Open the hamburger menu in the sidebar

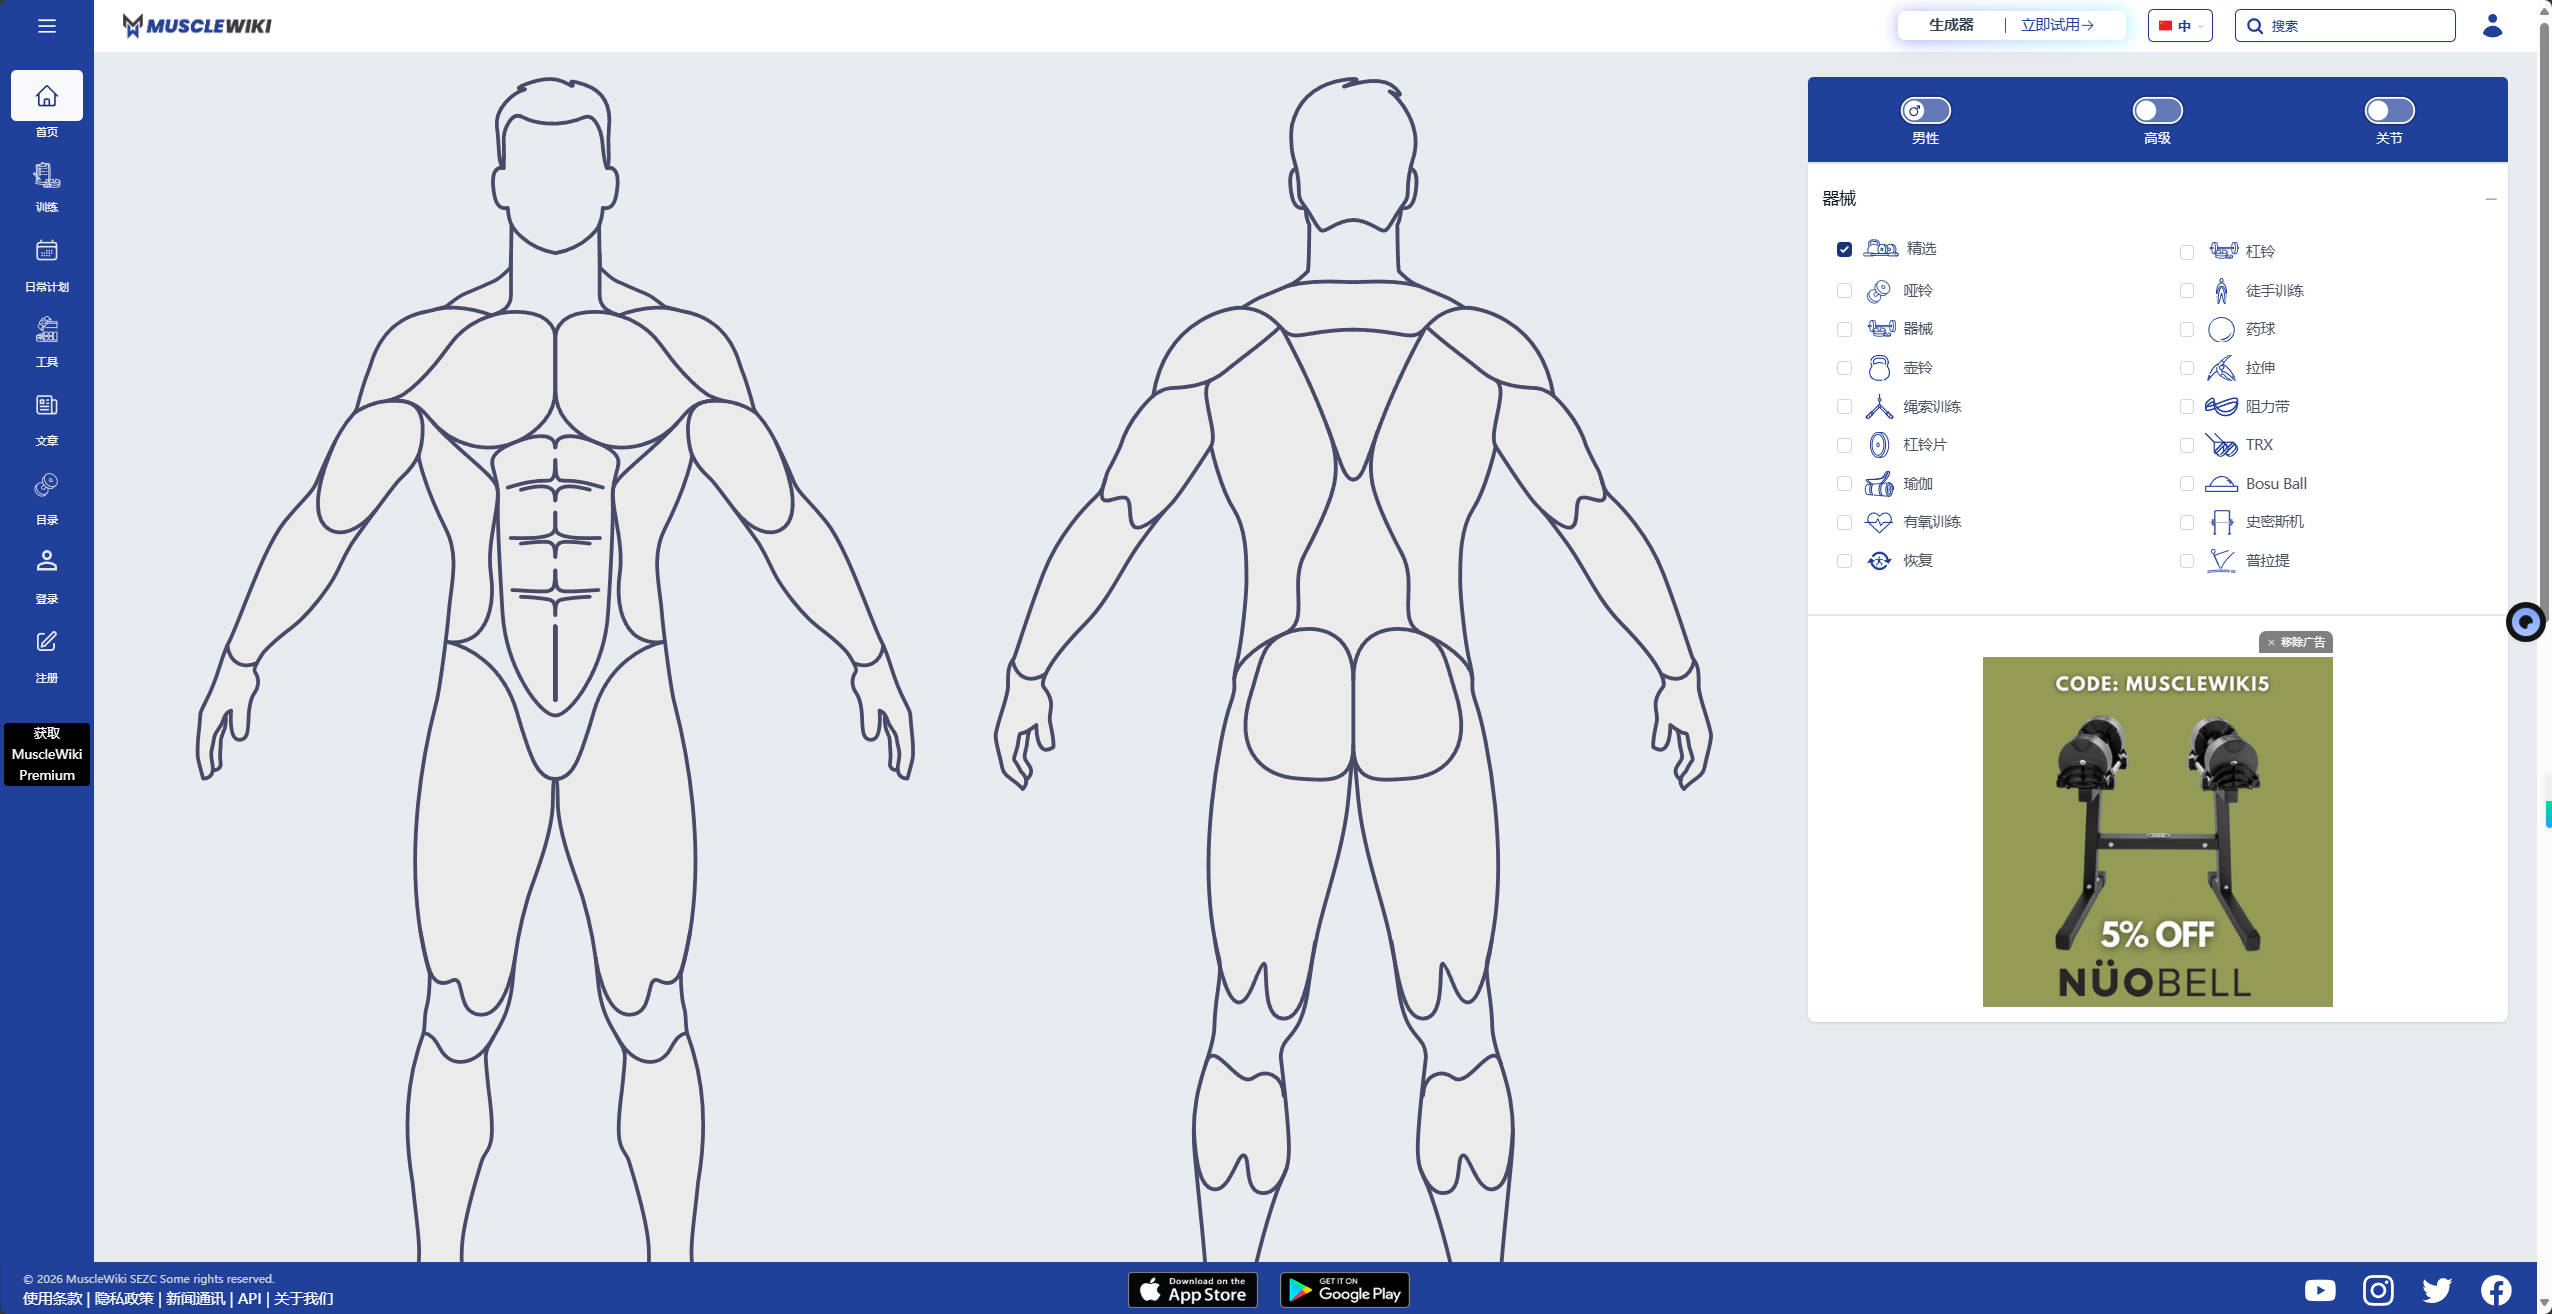pyautogui.click(x=46, y=26)
